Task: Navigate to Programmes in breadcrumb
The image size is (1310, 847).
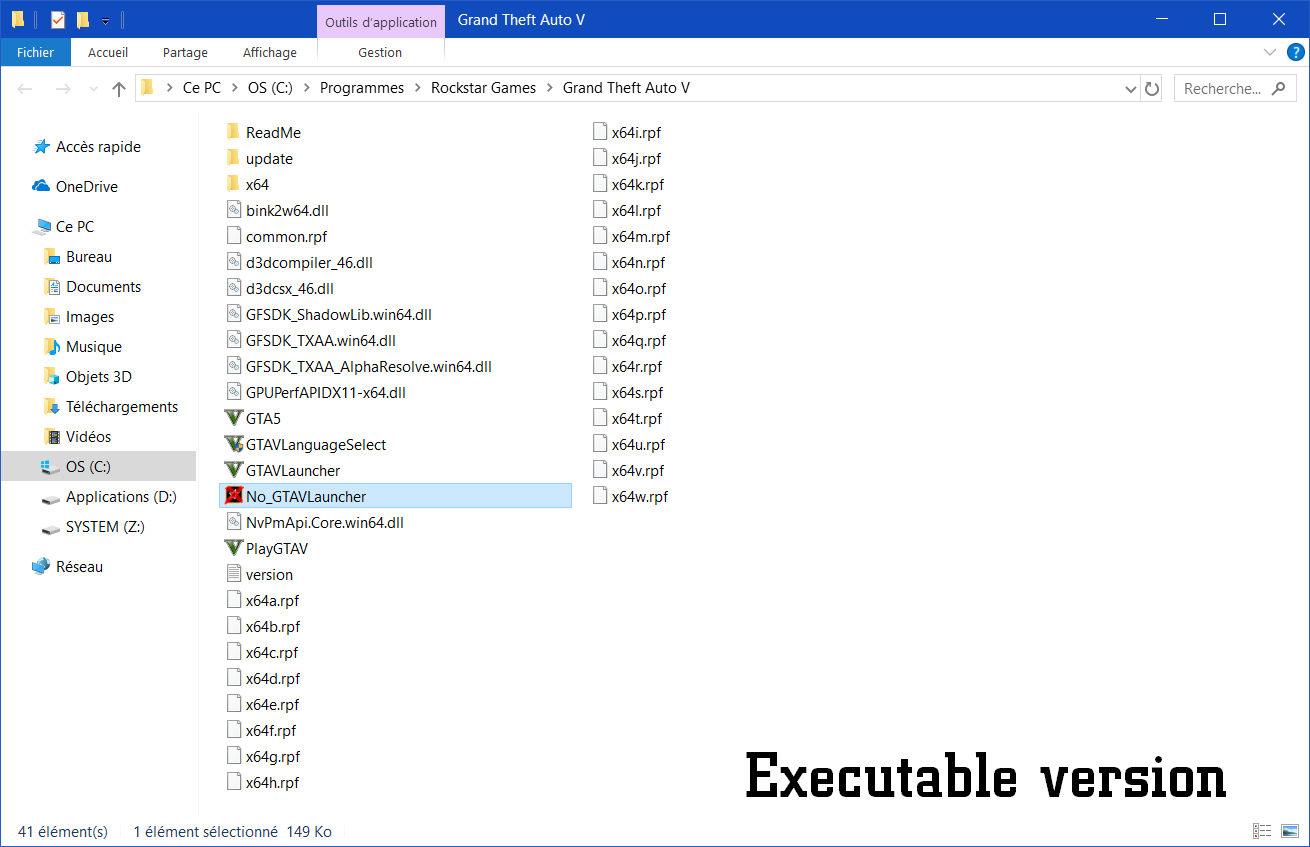Action: coord(362,88)
